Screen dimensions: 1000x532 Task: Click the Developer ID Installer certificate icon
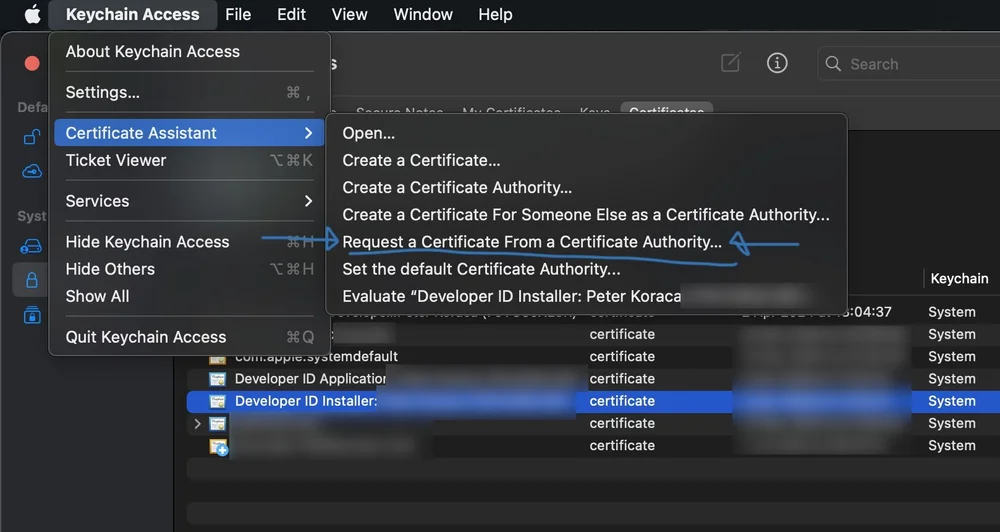217,401
